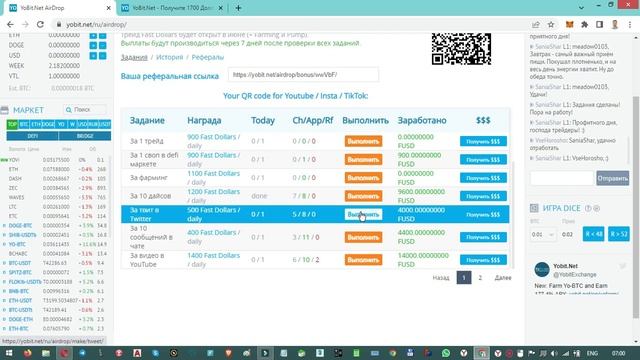Click the minus button next to DOGE balance

(102, 45)
